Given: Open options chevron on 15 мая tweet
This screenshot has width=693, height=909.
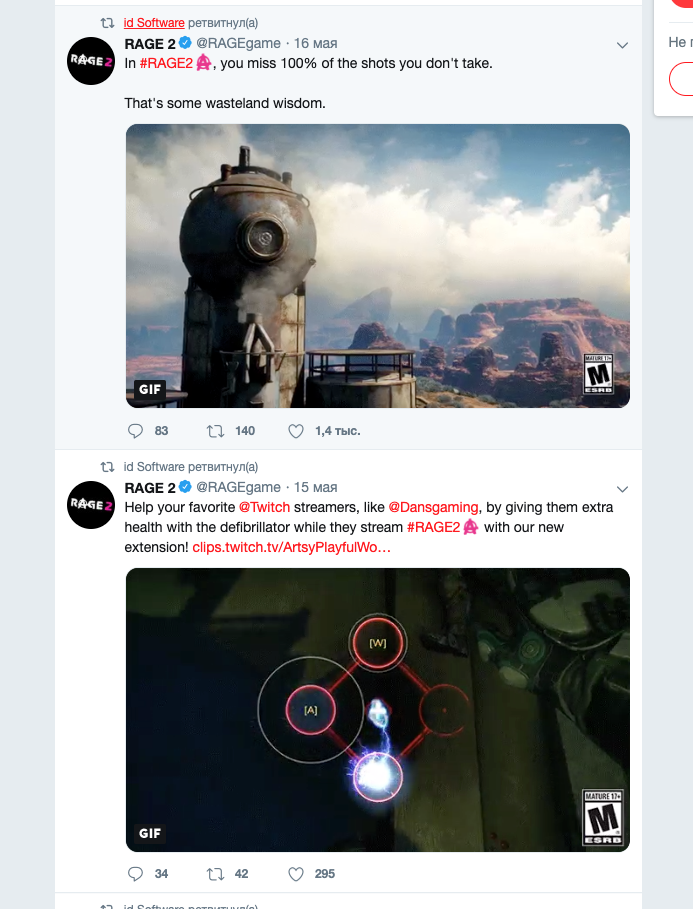Looking at the screenshot, I should 621,489.
